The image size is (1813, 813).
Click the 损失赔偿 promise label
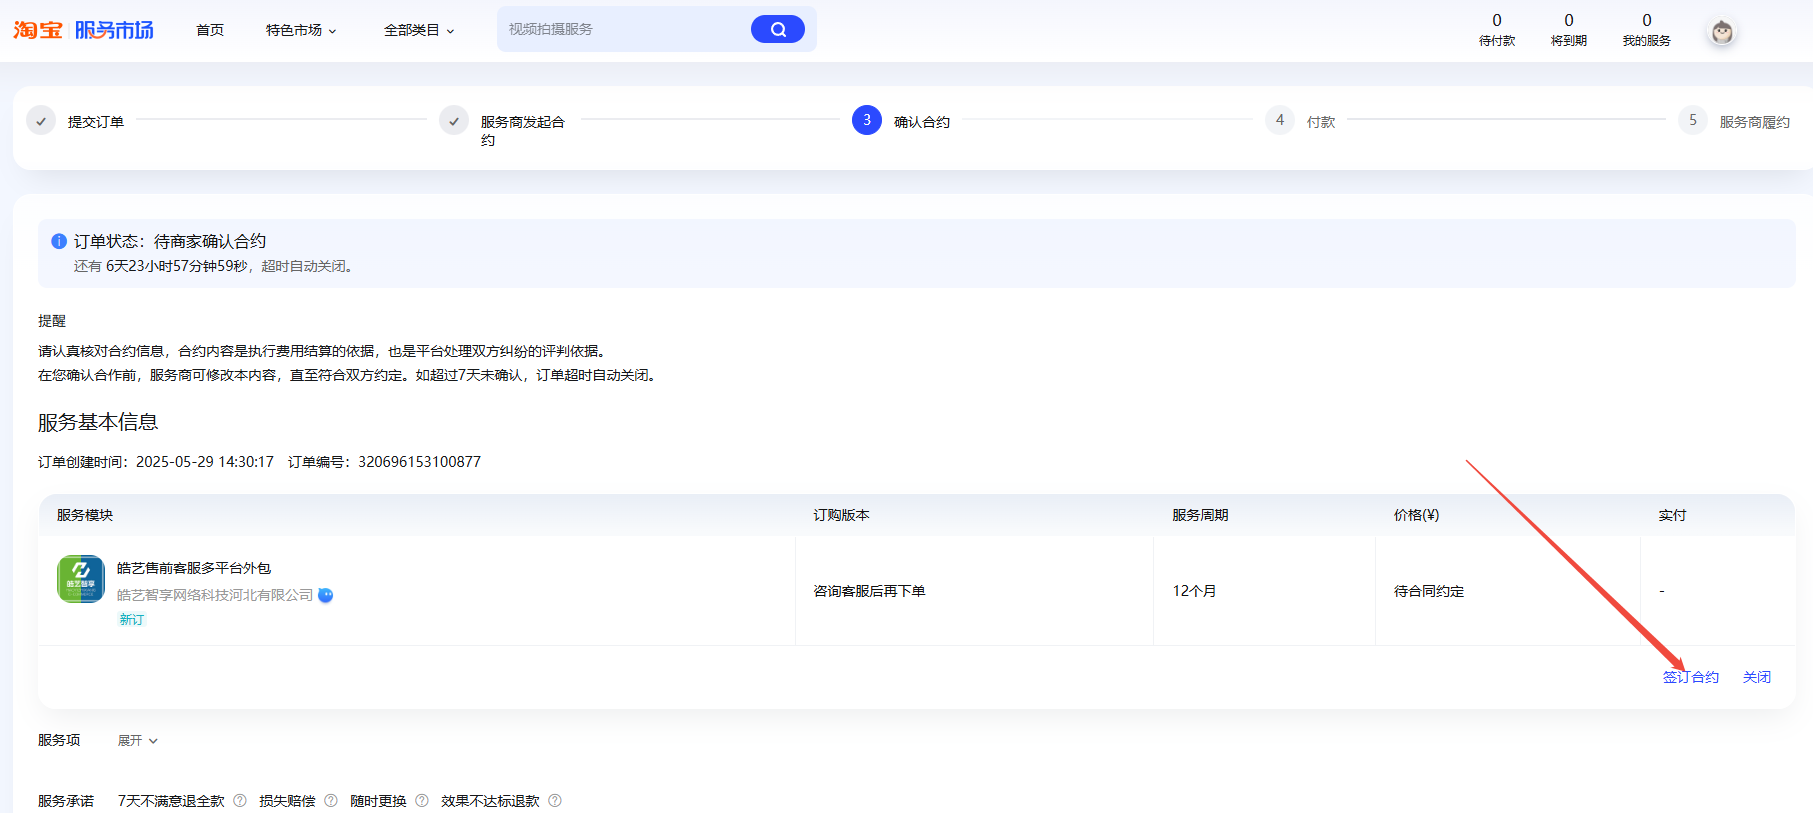click(x=287, y=801)
